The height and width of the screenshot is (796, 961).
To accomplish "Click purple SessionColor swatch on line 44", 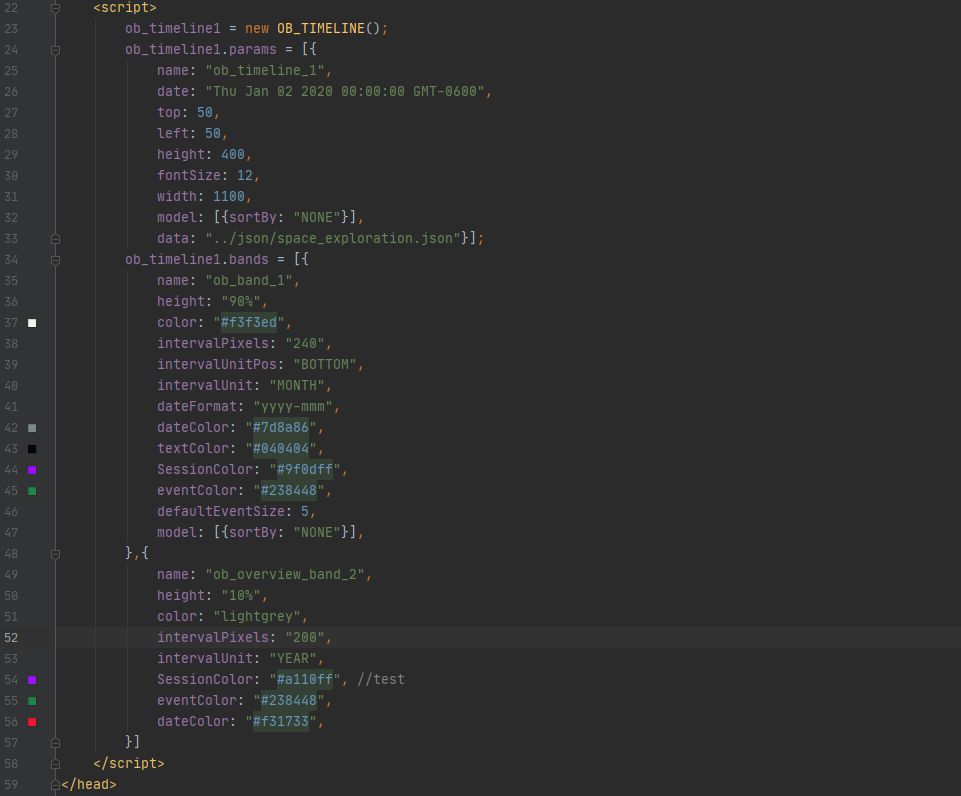I will click(32, 470).
